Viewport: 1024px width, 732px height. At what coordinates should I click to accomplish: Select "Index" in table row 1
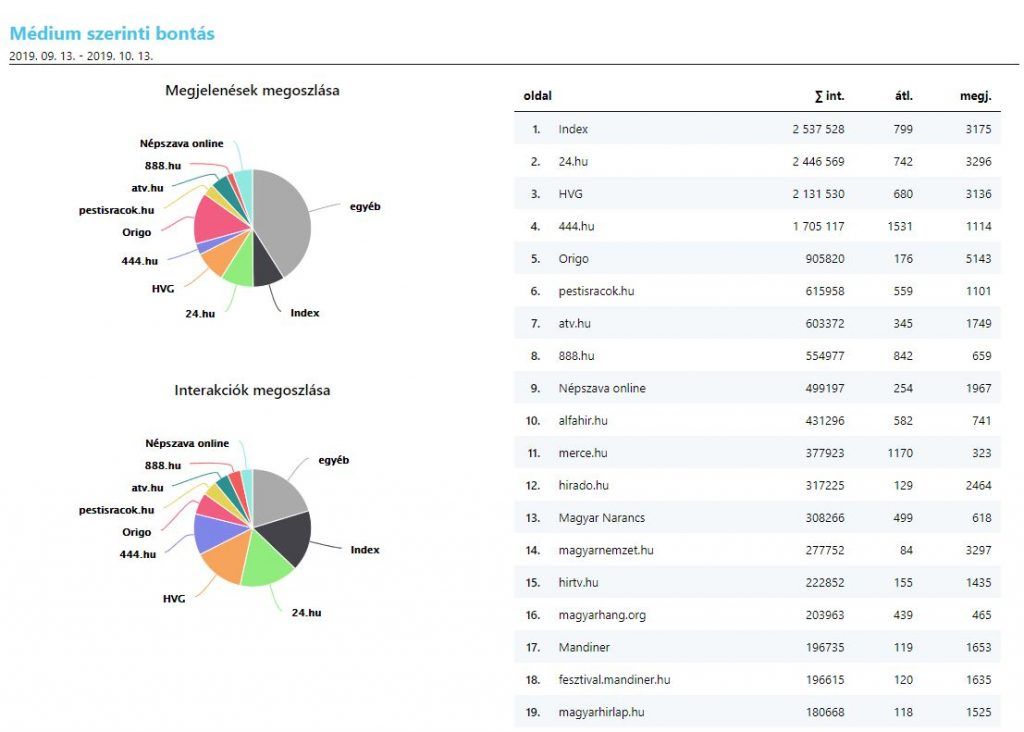coord(573,129)
